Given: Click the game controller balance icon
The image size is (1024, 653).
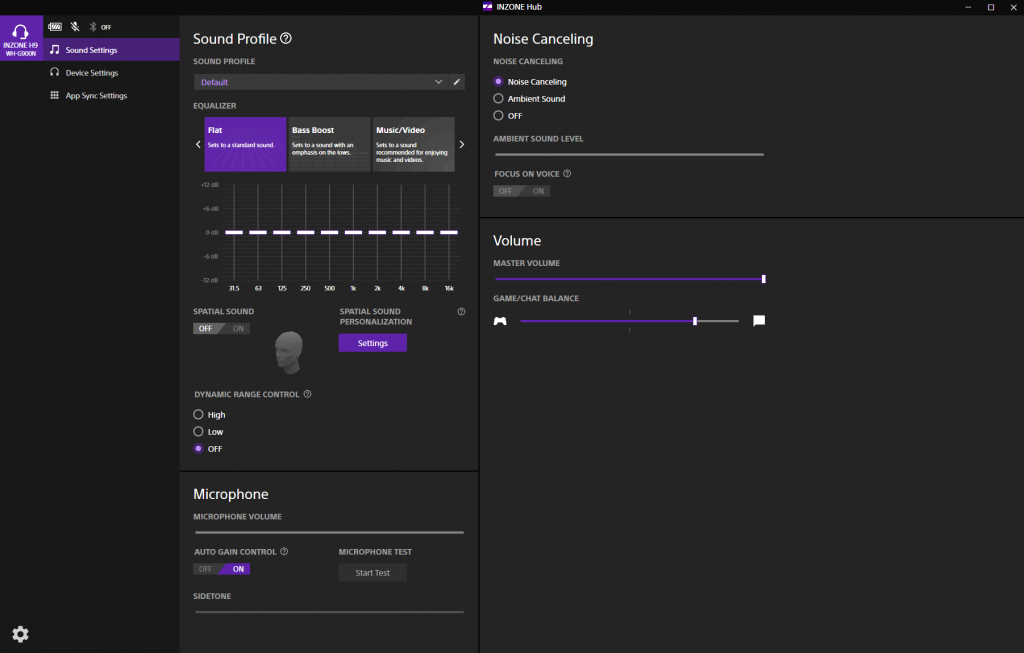Looking at the screenshot, I should [x=500, y=321].
